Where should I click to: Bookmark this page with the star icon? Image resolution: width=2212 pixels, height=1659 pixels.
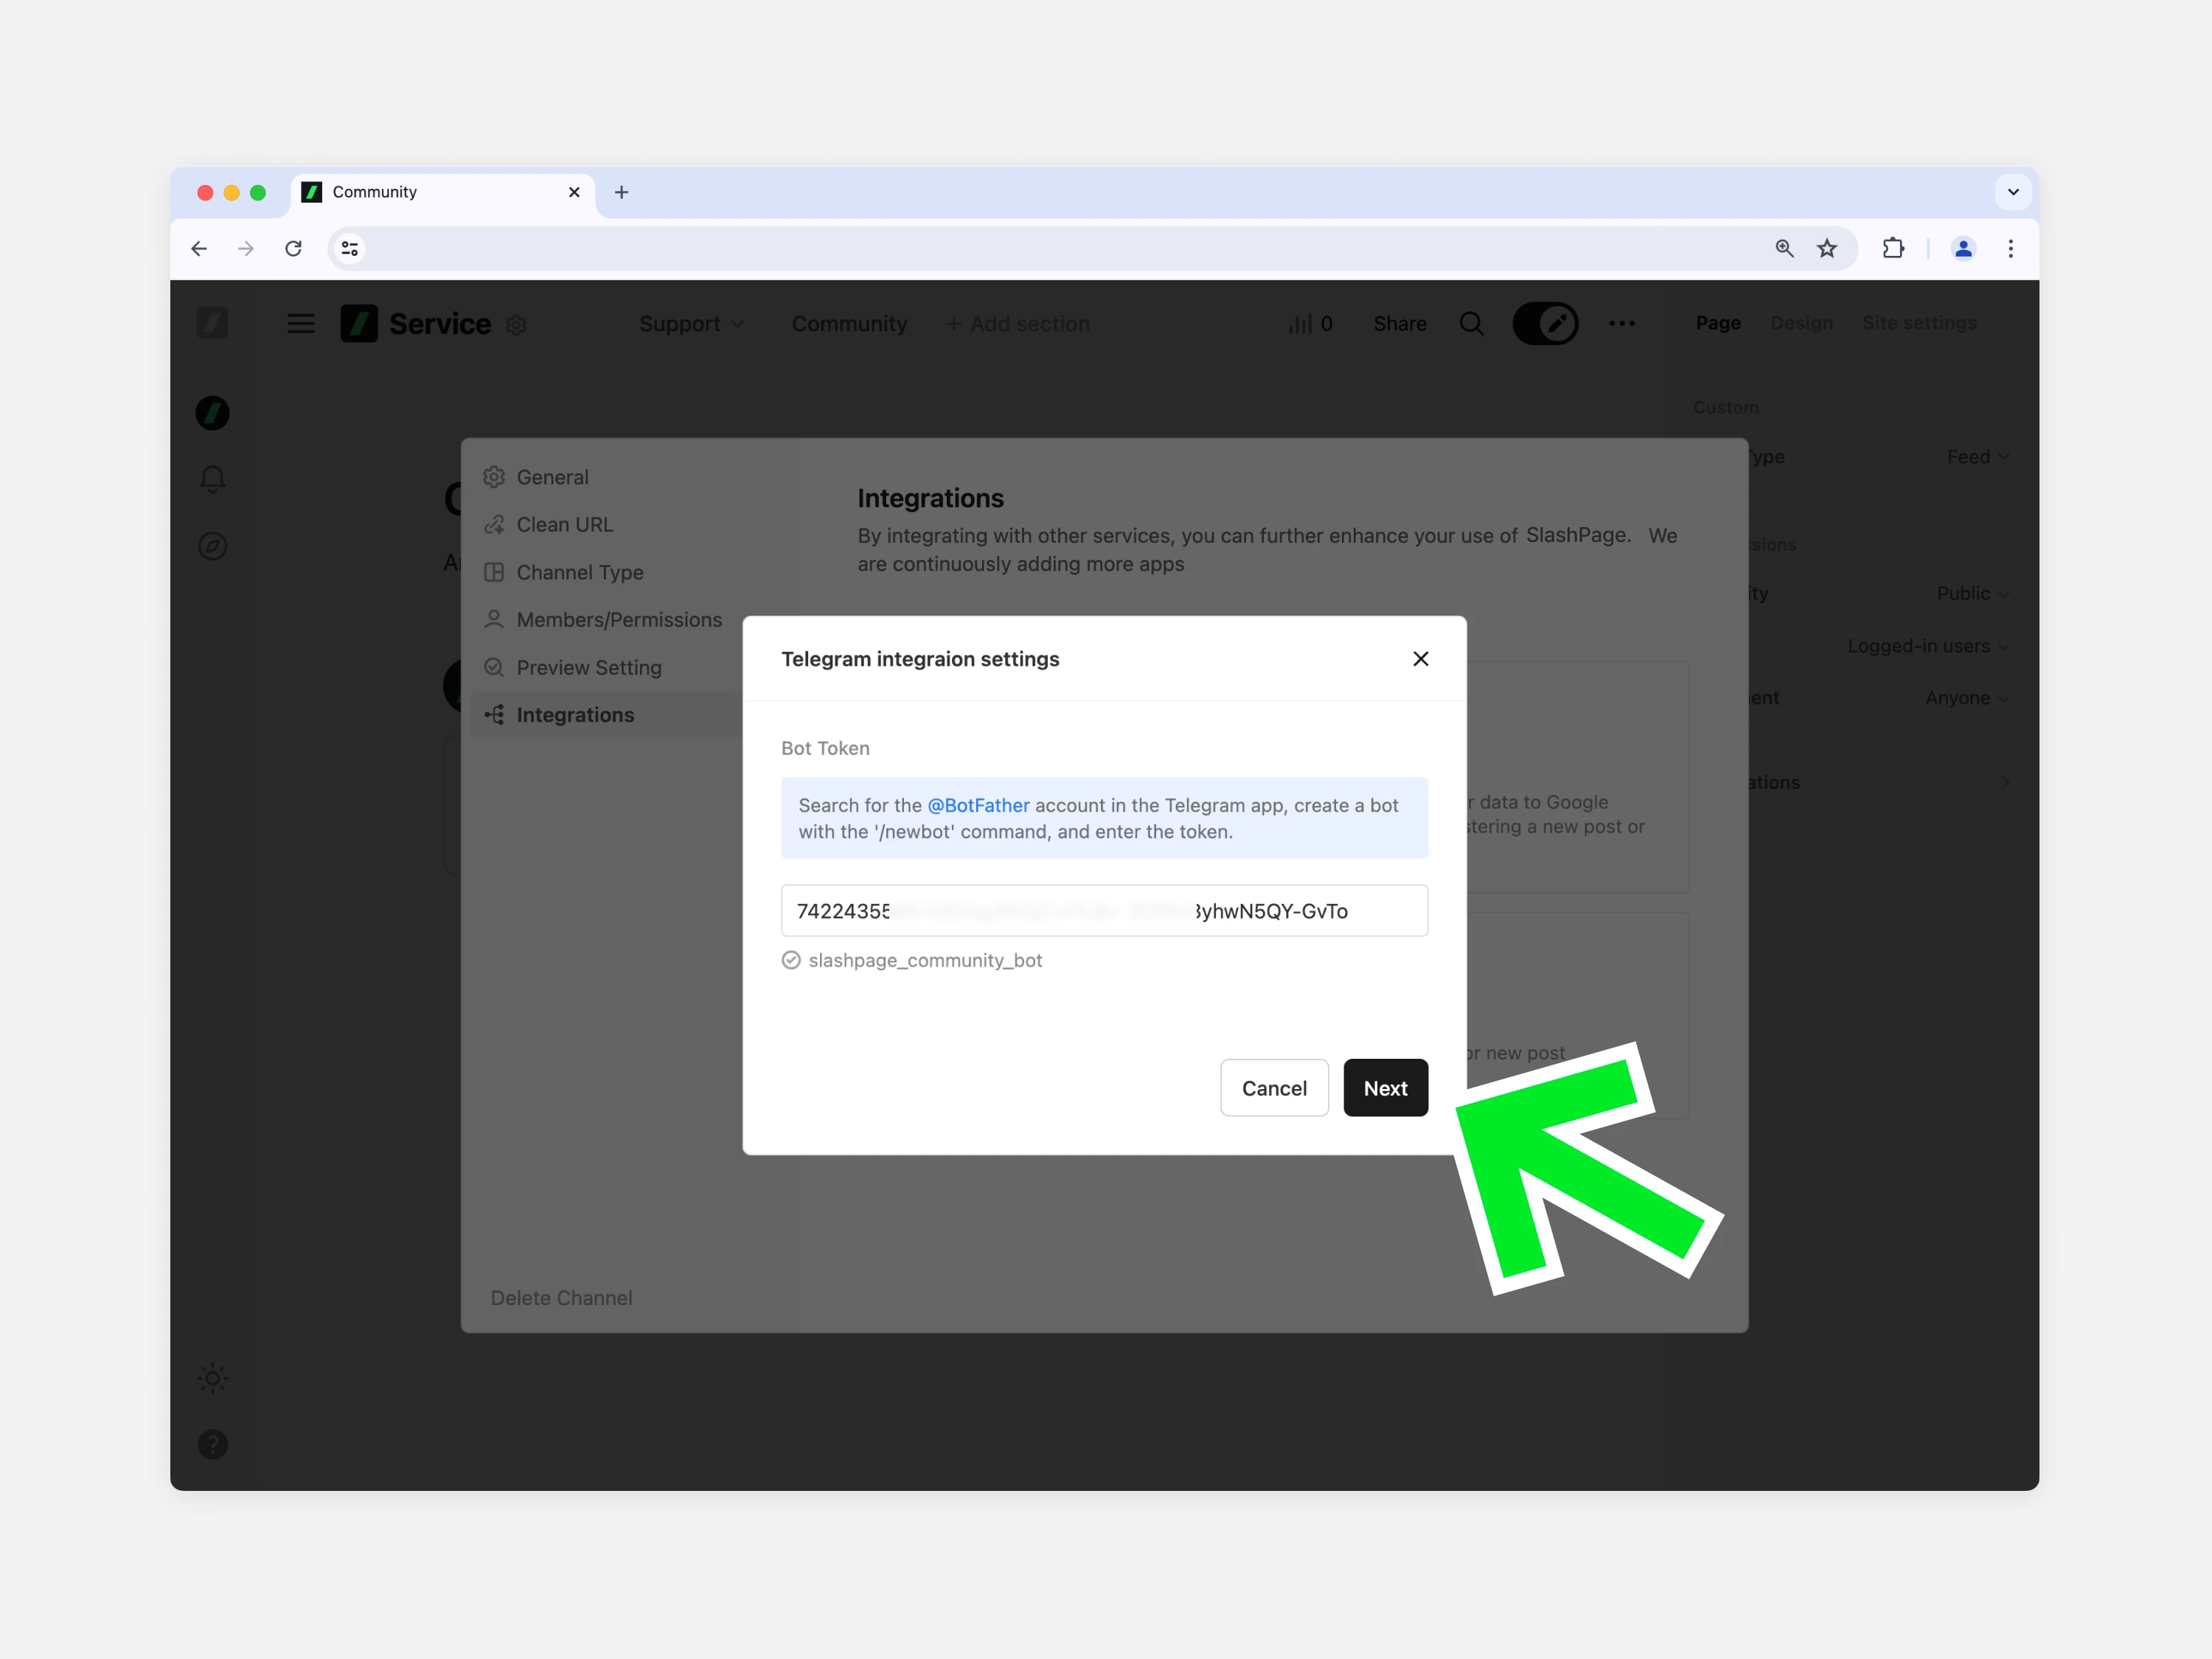[1827, 248]
